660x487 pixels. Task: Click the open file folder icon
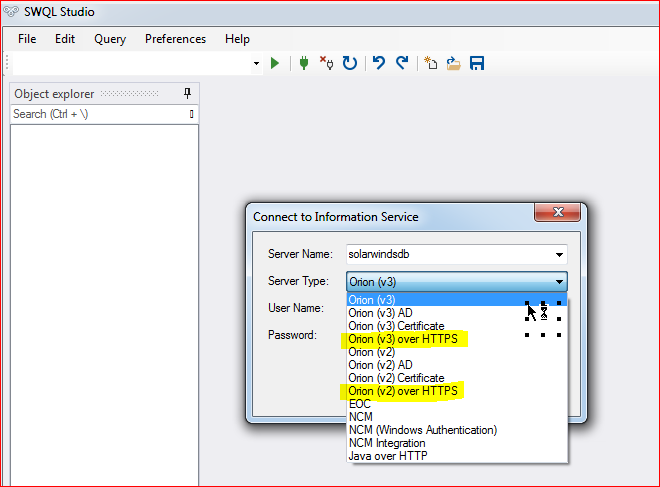453,64
